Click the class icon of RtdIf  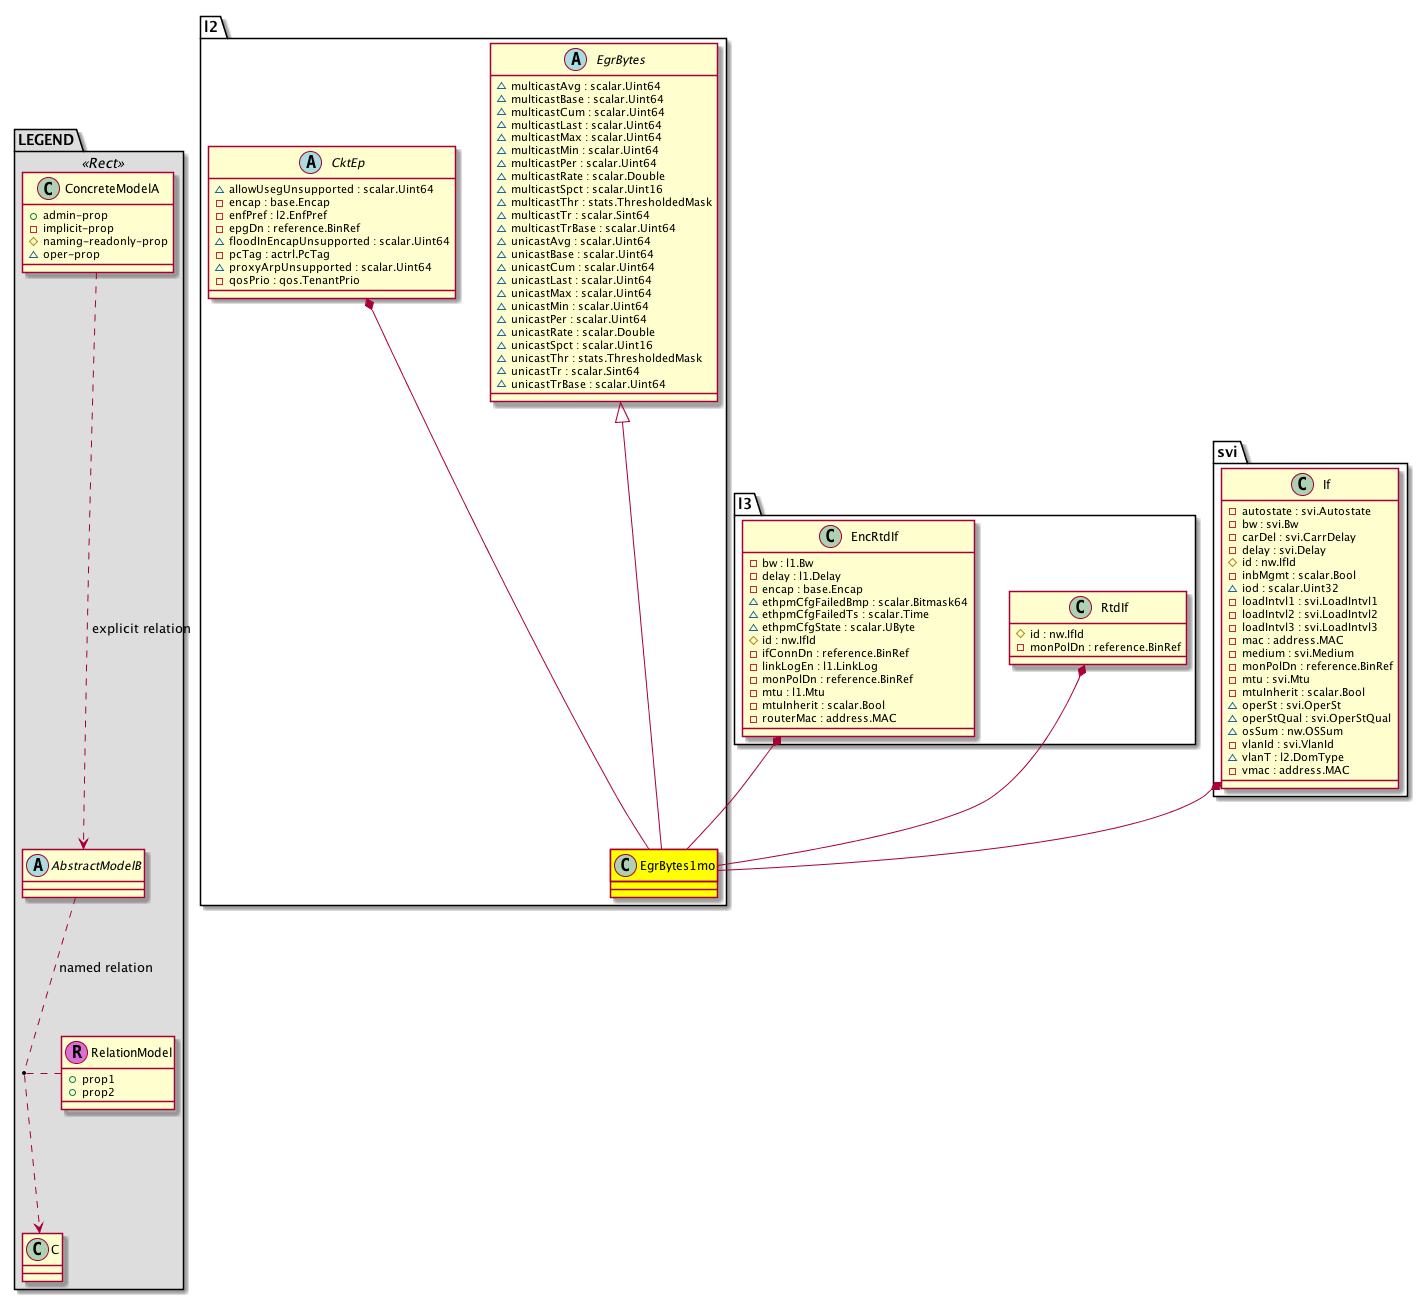1080,607
